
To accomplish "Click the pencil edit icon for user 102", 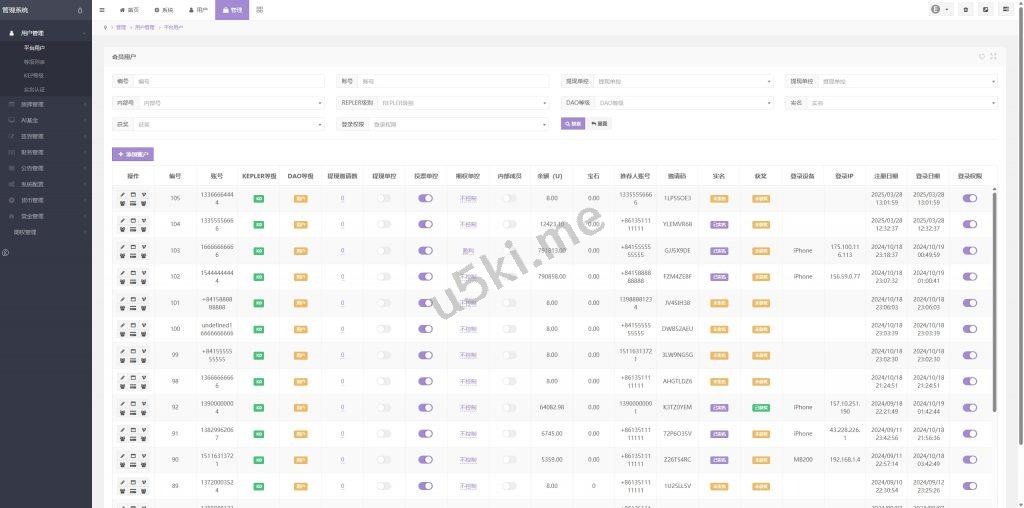I will [123, 272].
